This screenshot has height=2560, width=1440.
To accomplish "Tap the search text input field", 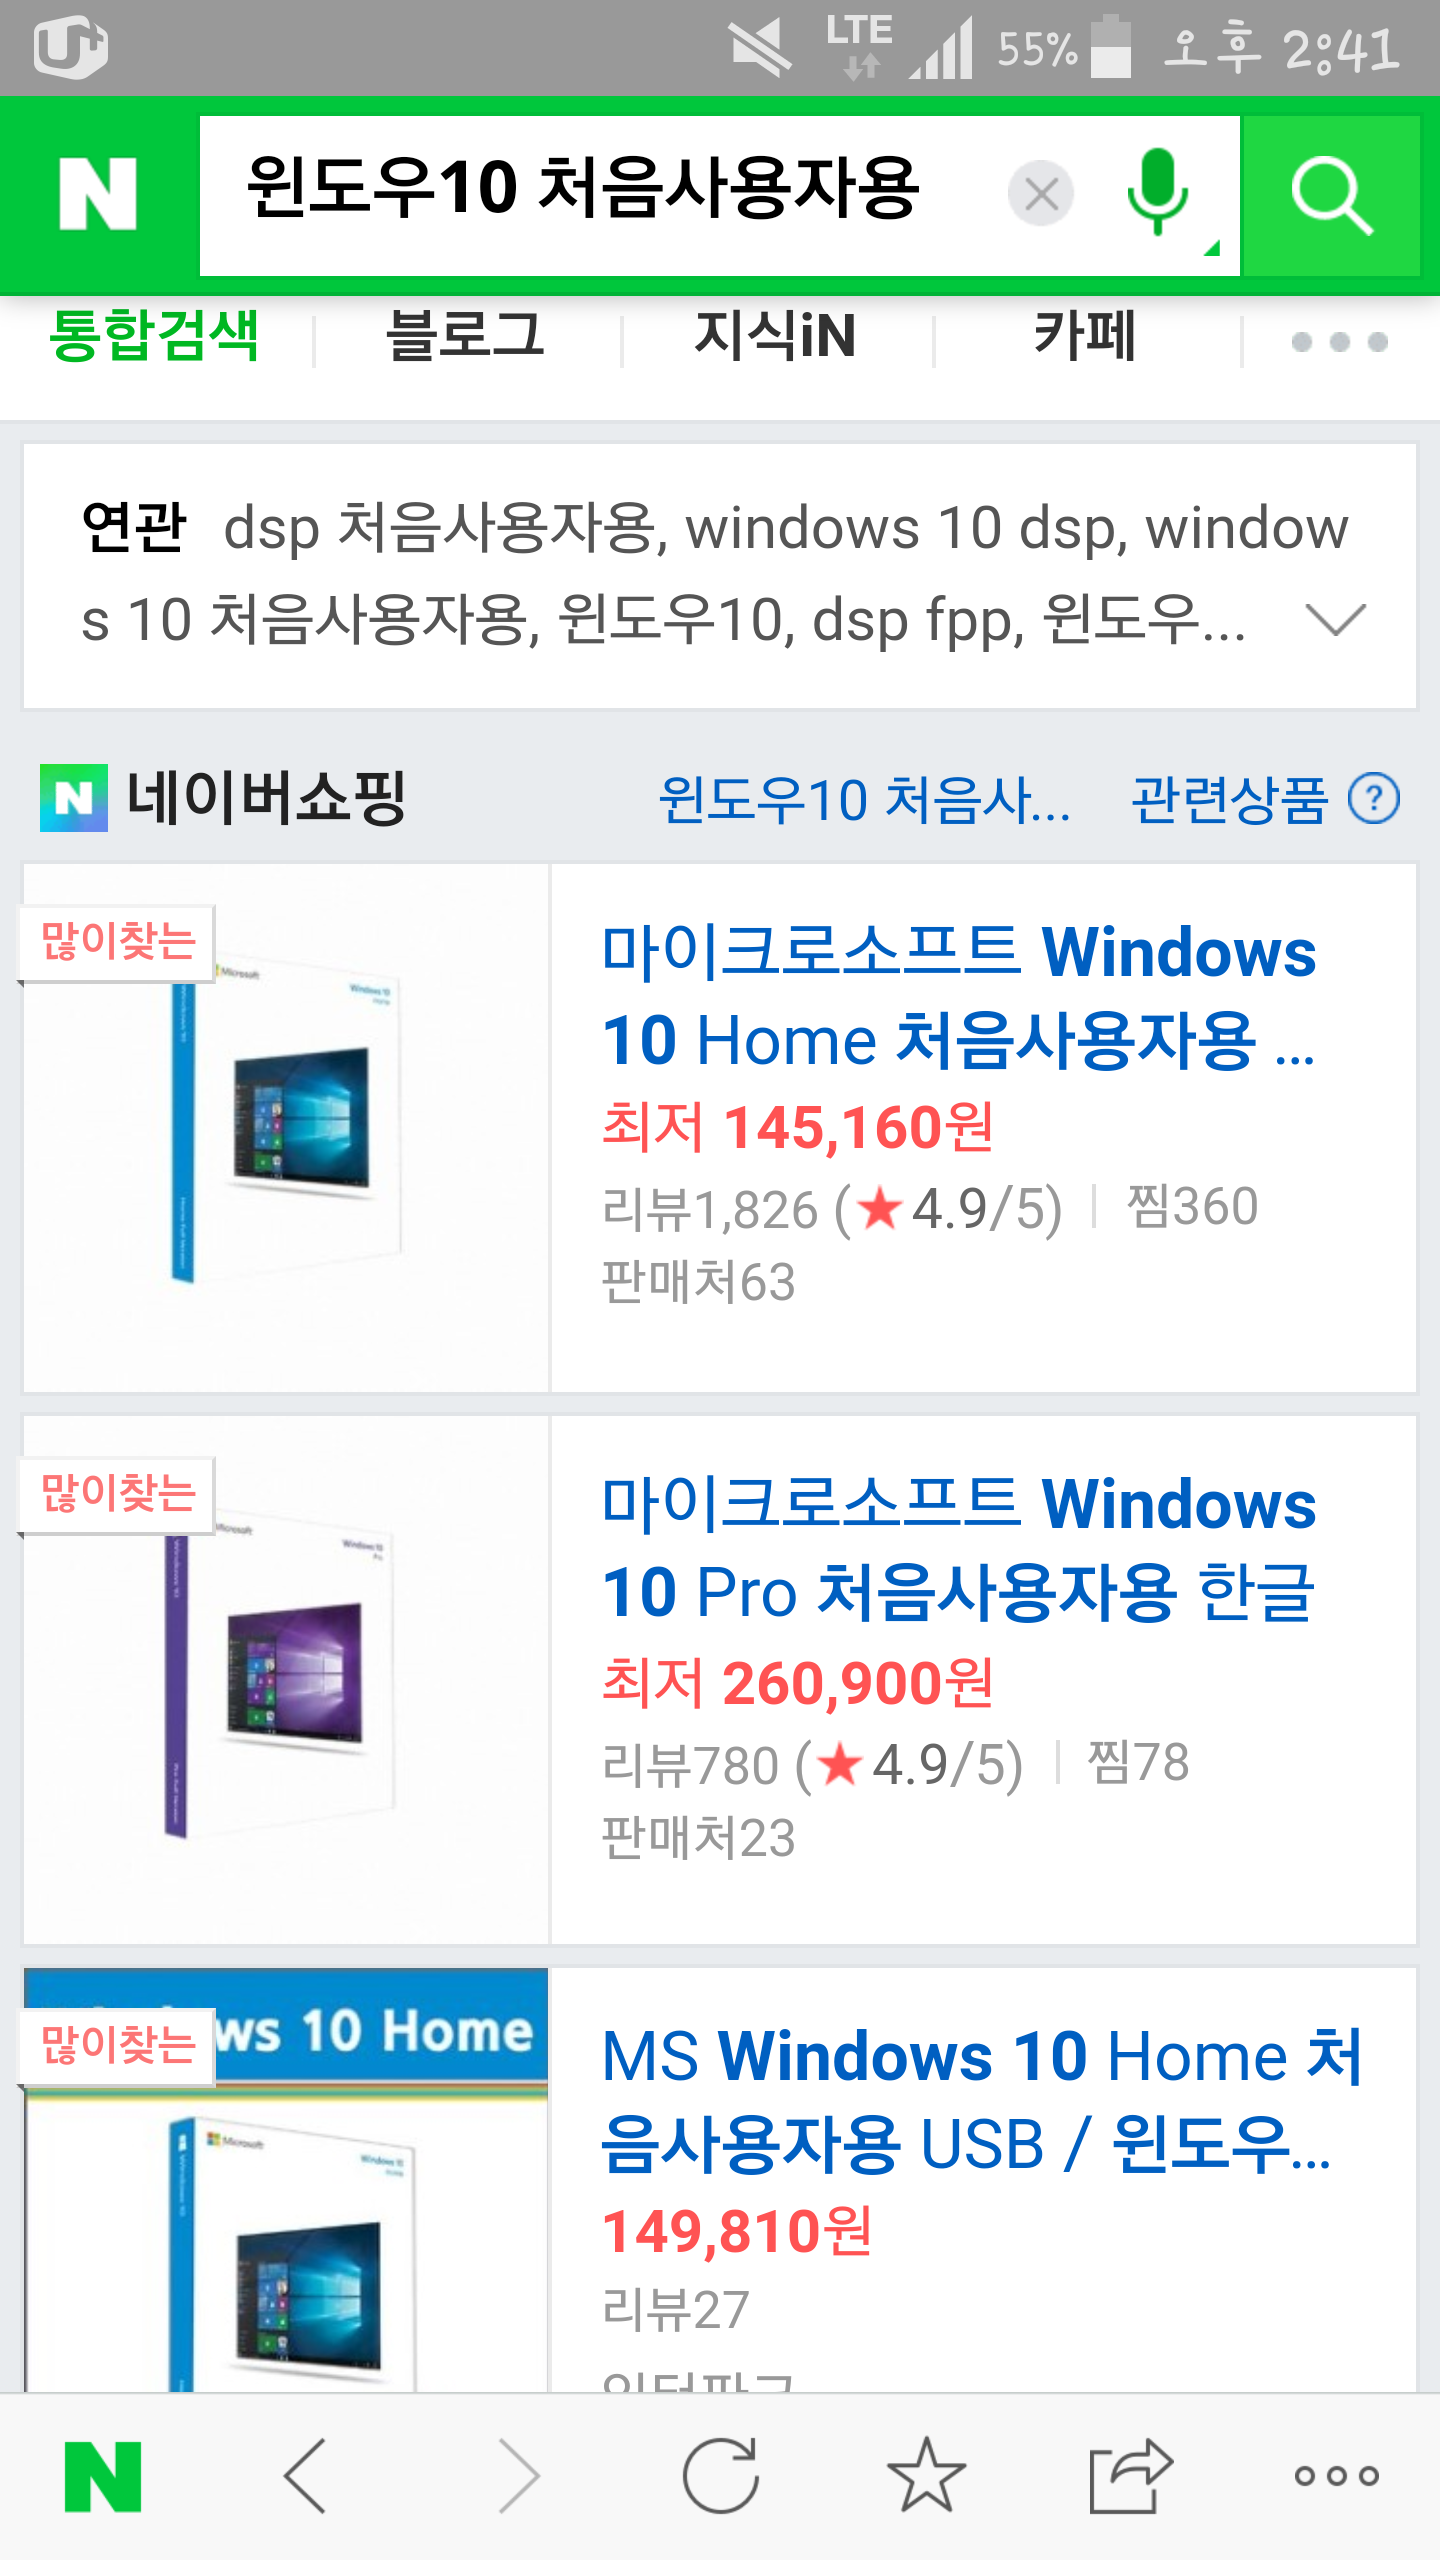I will coord(600,193).
